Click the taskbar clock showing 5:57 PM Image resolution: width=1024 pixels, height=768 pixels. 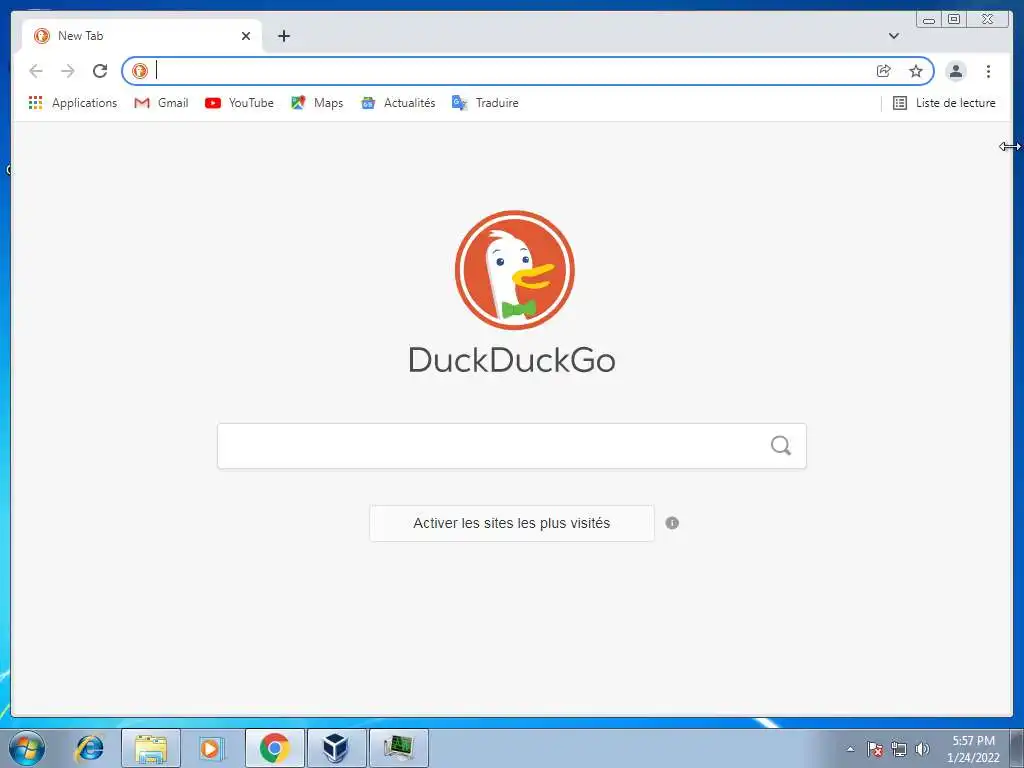click(x=973, y=748)
